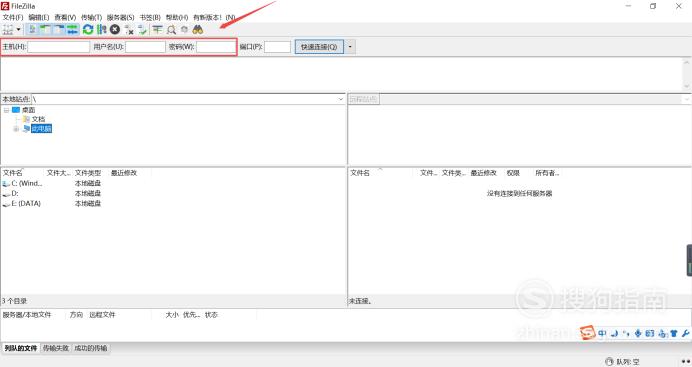
Task: Focus the 主机(H) host input field
Action: [59, 47]
